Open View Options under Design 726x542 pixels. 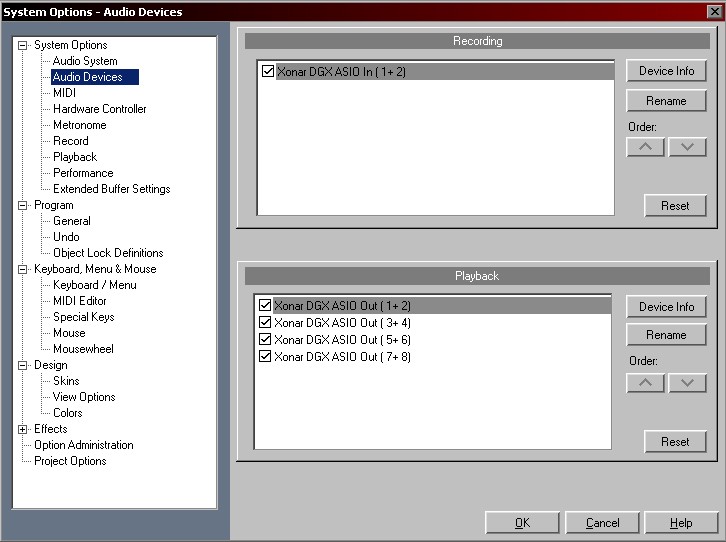pyautogui.click(x=84, y=397)
